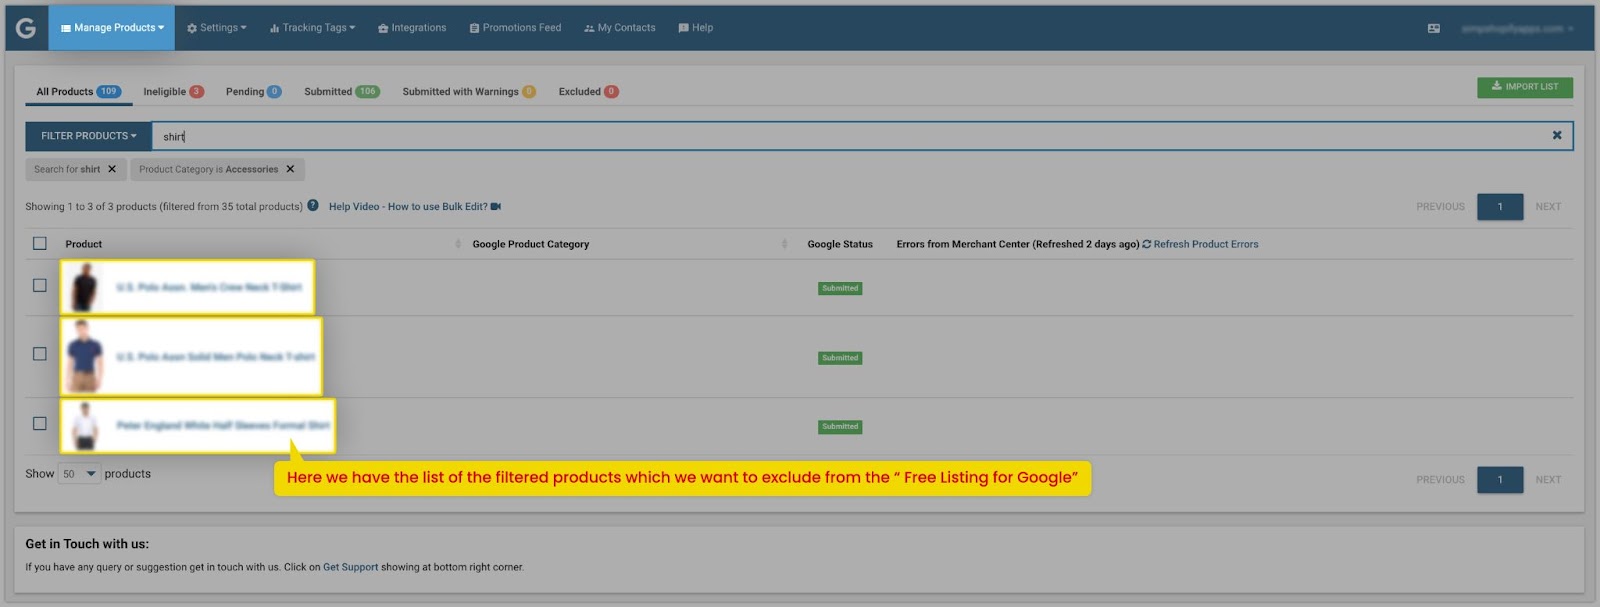Open the Show 50 products dropdown
Screen dimensions: 1600x607
(79, 474)
